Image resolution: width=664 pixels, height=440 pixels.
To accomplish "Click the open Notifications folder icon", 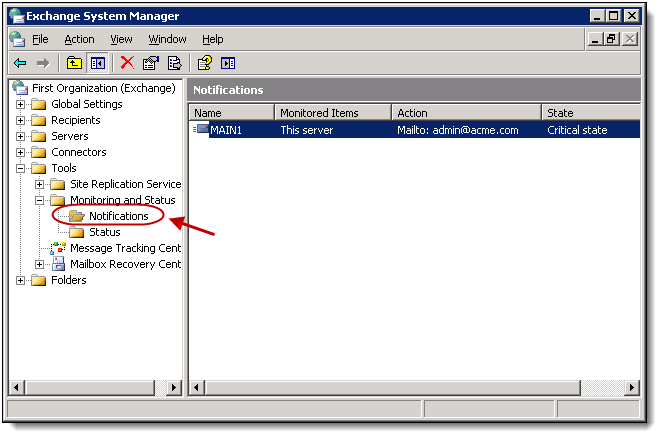I will pyautogui.click(x=77, y=216).
